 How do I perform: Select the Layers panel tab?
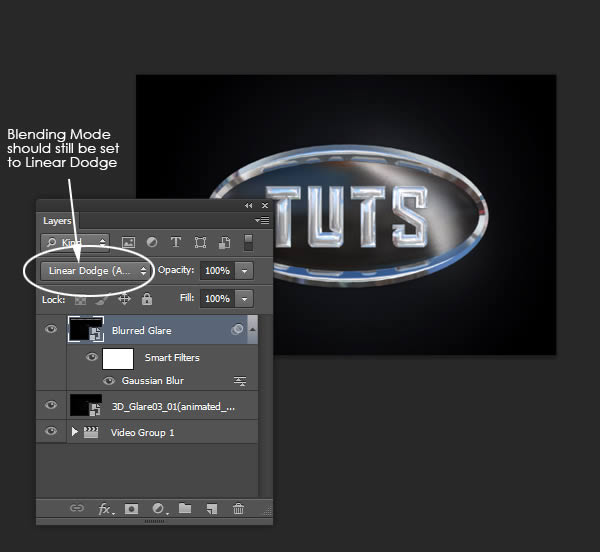coord(57,221)
